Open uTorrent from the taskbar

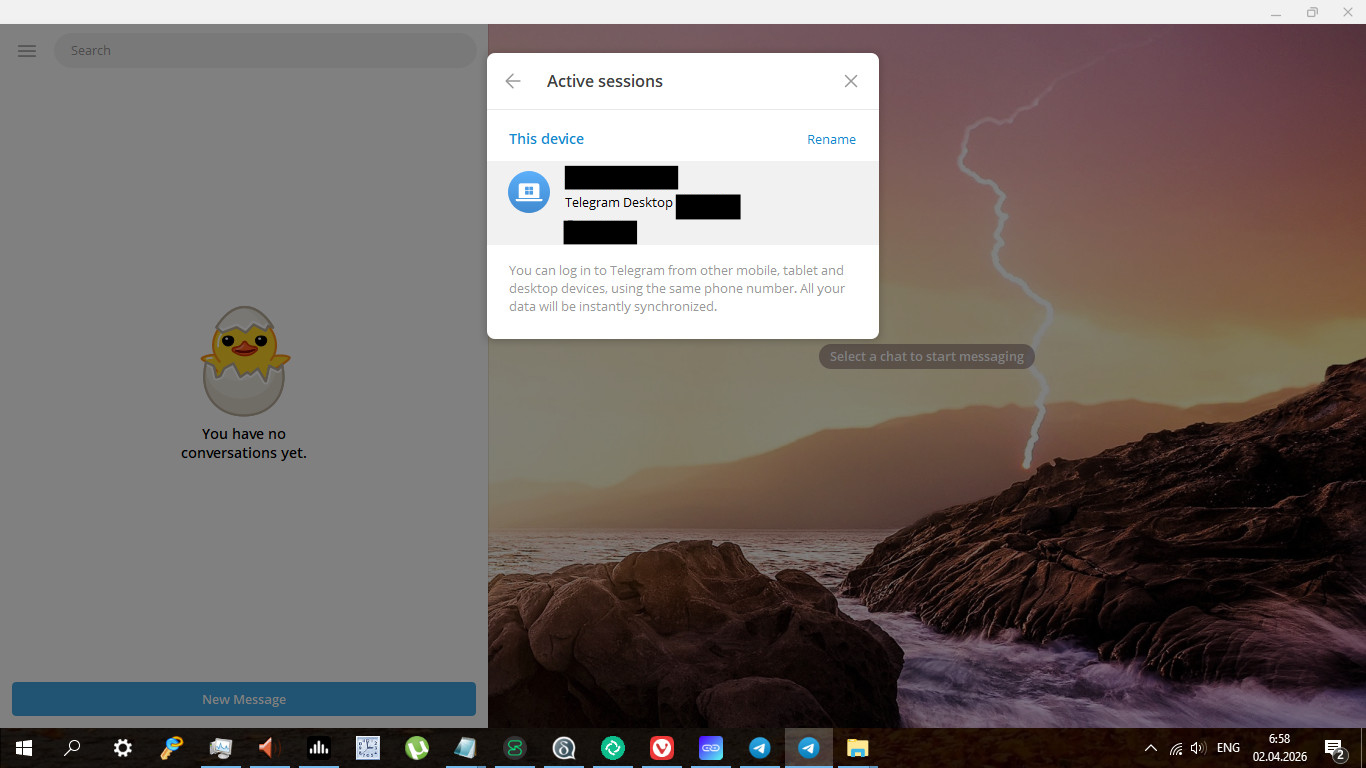(x=416, y=748)
